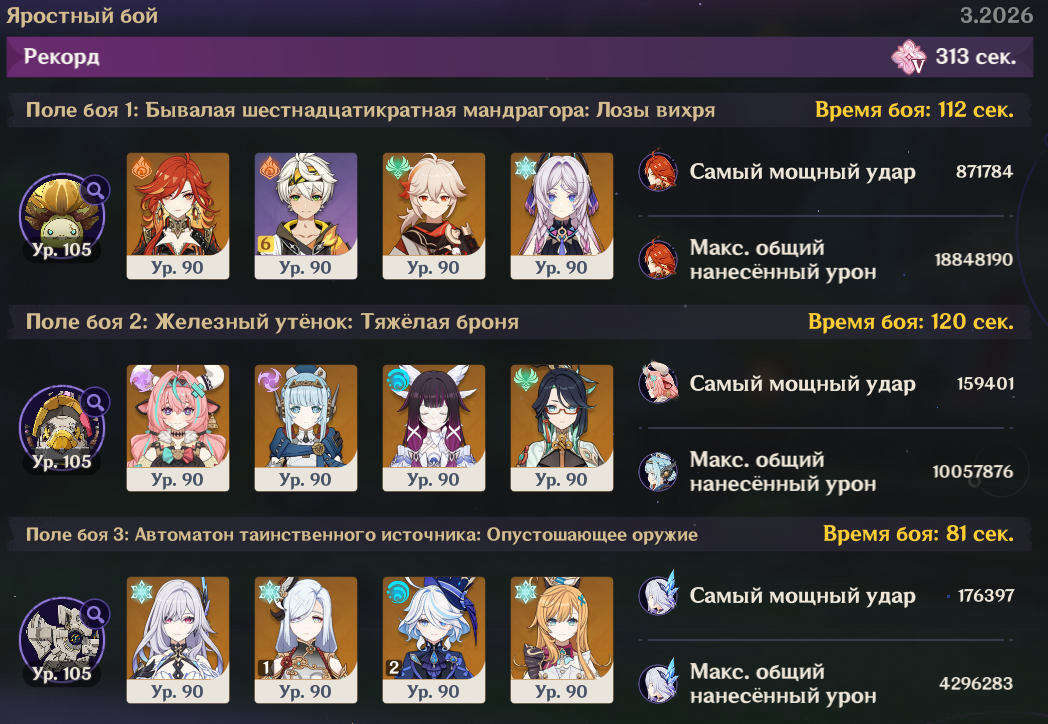Click avatar icon beside total damage 10057876
Image resolution: width=1048 pixels, height=724 pixels.
pyautogui.click(x=658, y=471)
